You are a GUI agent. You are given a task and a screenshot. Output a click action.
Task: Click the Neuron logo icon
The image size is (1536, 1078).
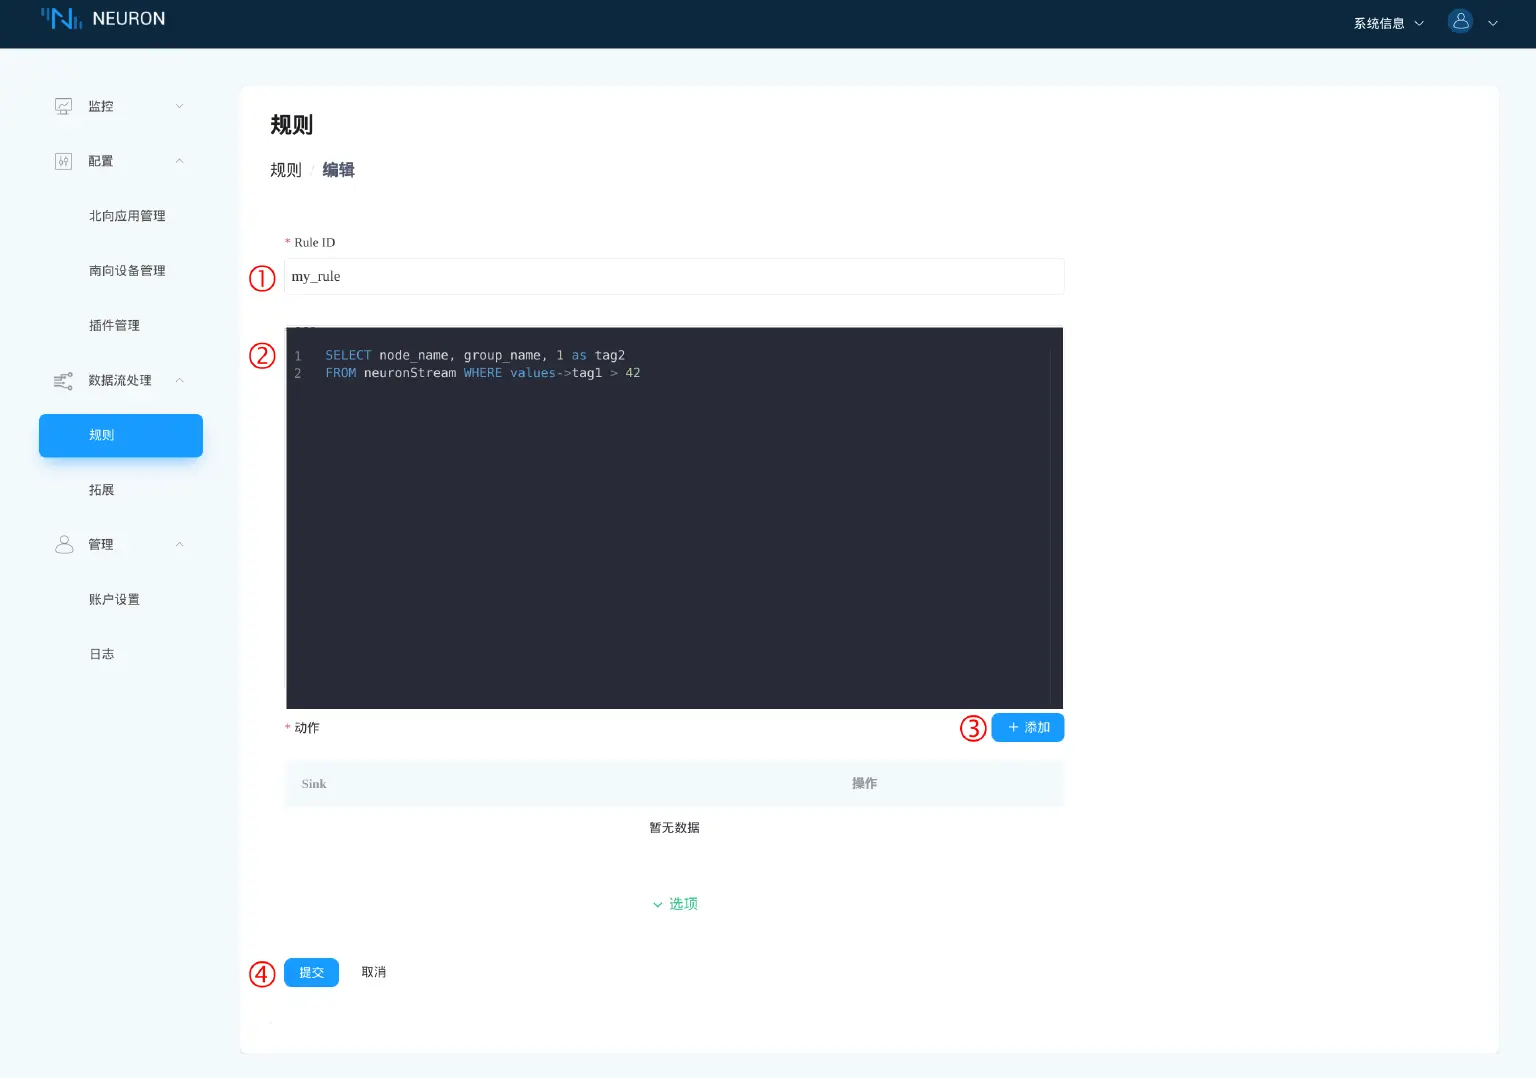point(61,18)
